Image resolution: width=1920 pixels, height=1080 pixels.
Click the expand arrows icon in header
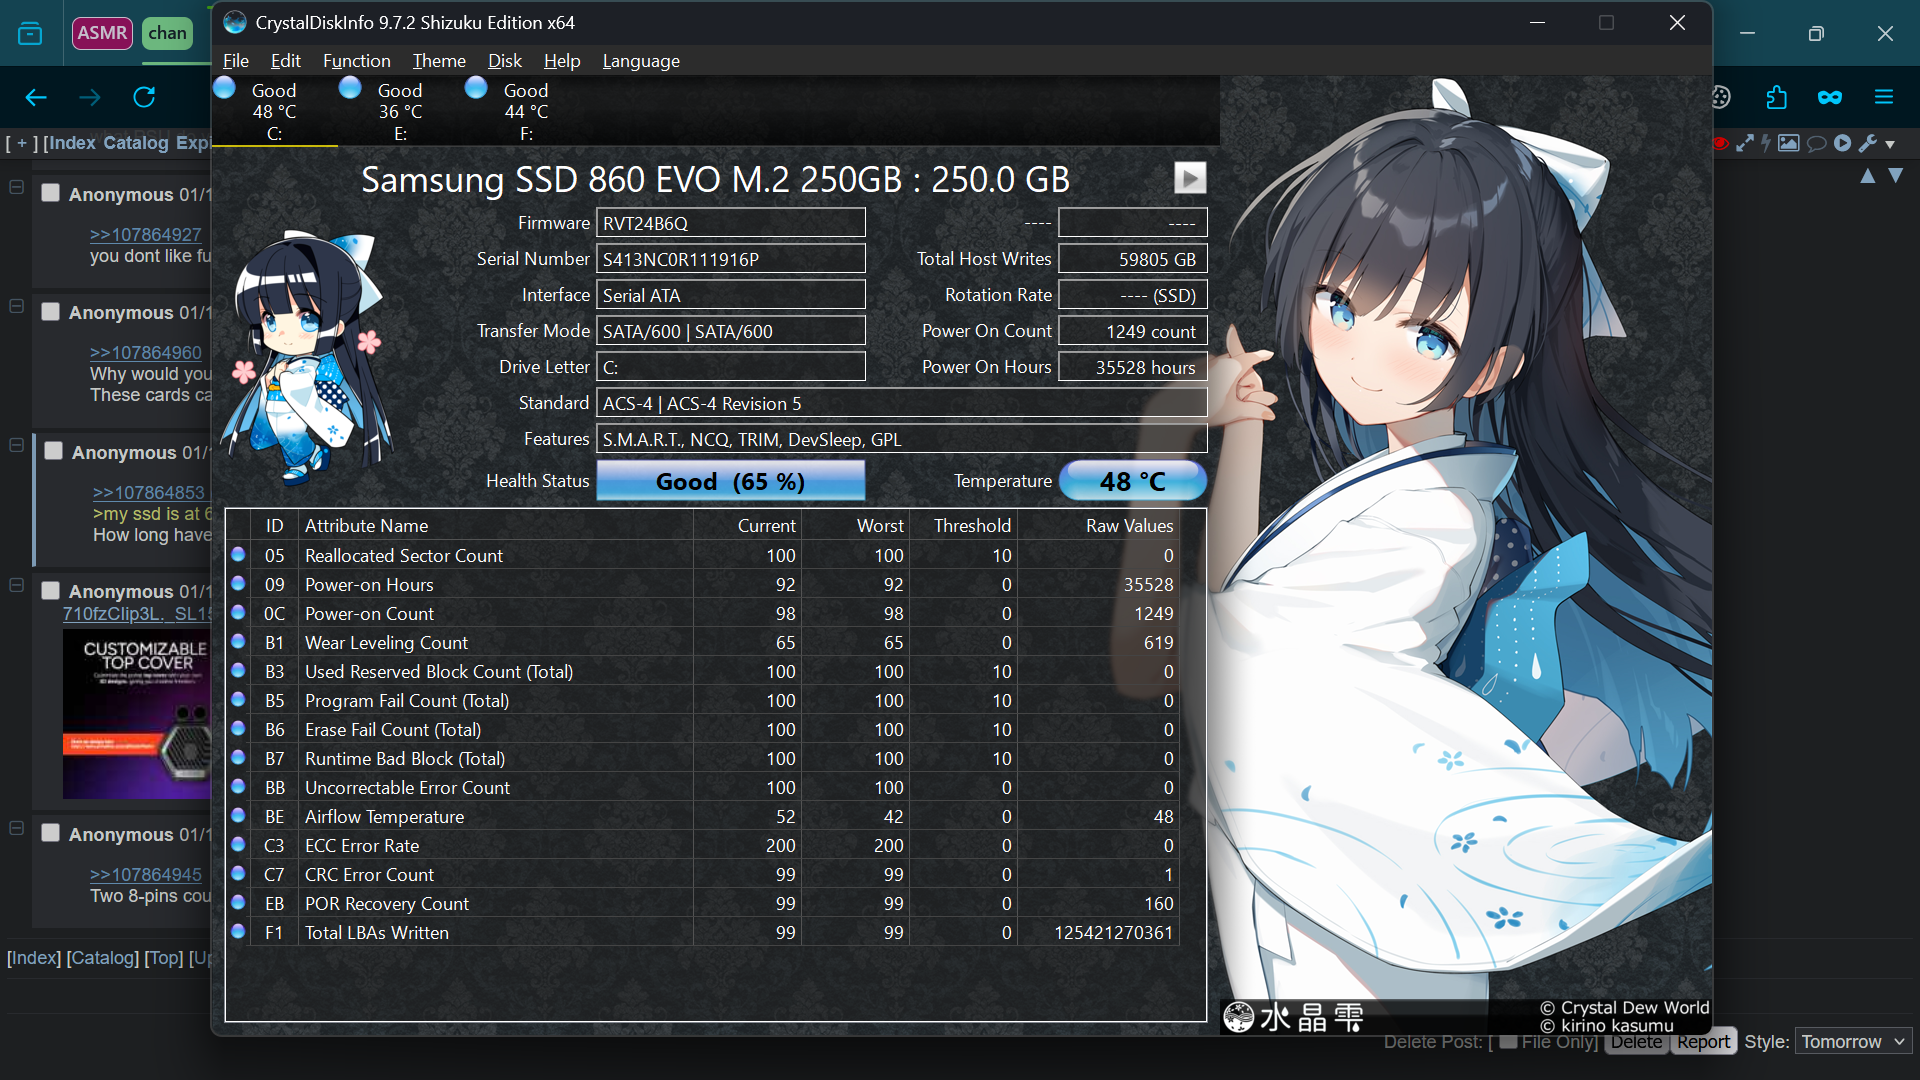click(x=1744, y=143)
